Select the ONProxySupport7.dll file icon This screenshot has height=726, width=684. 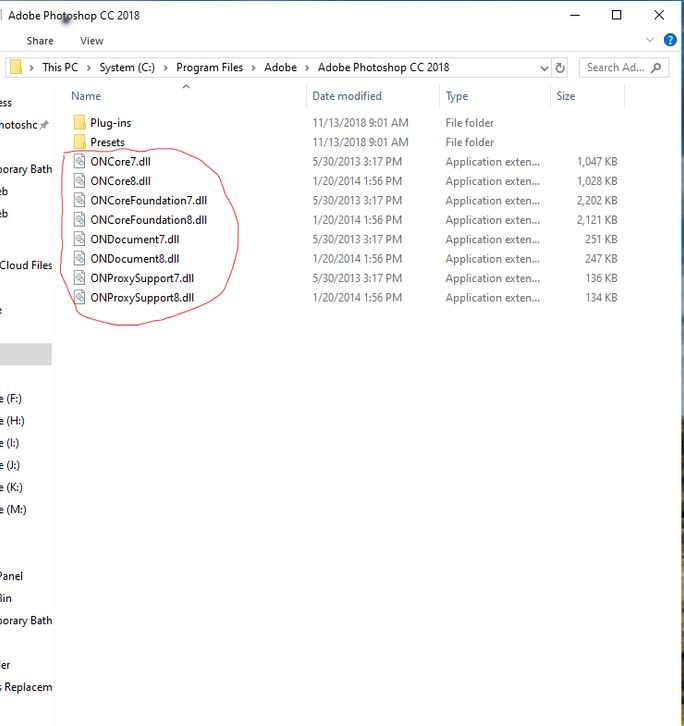[80, 278]
